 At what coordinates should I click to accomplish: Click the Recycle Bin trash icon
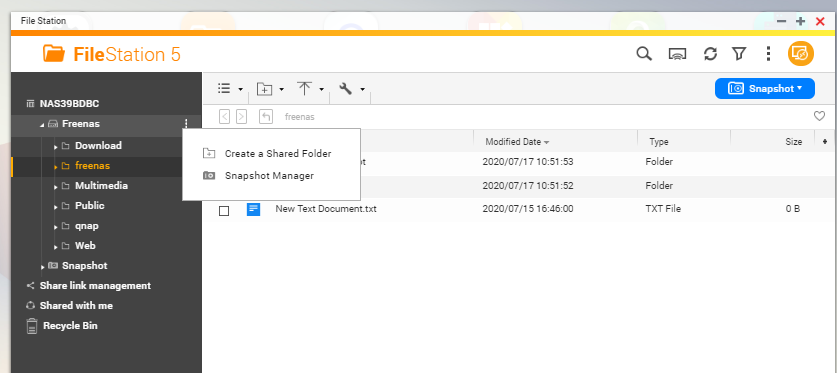coord(32,326)
